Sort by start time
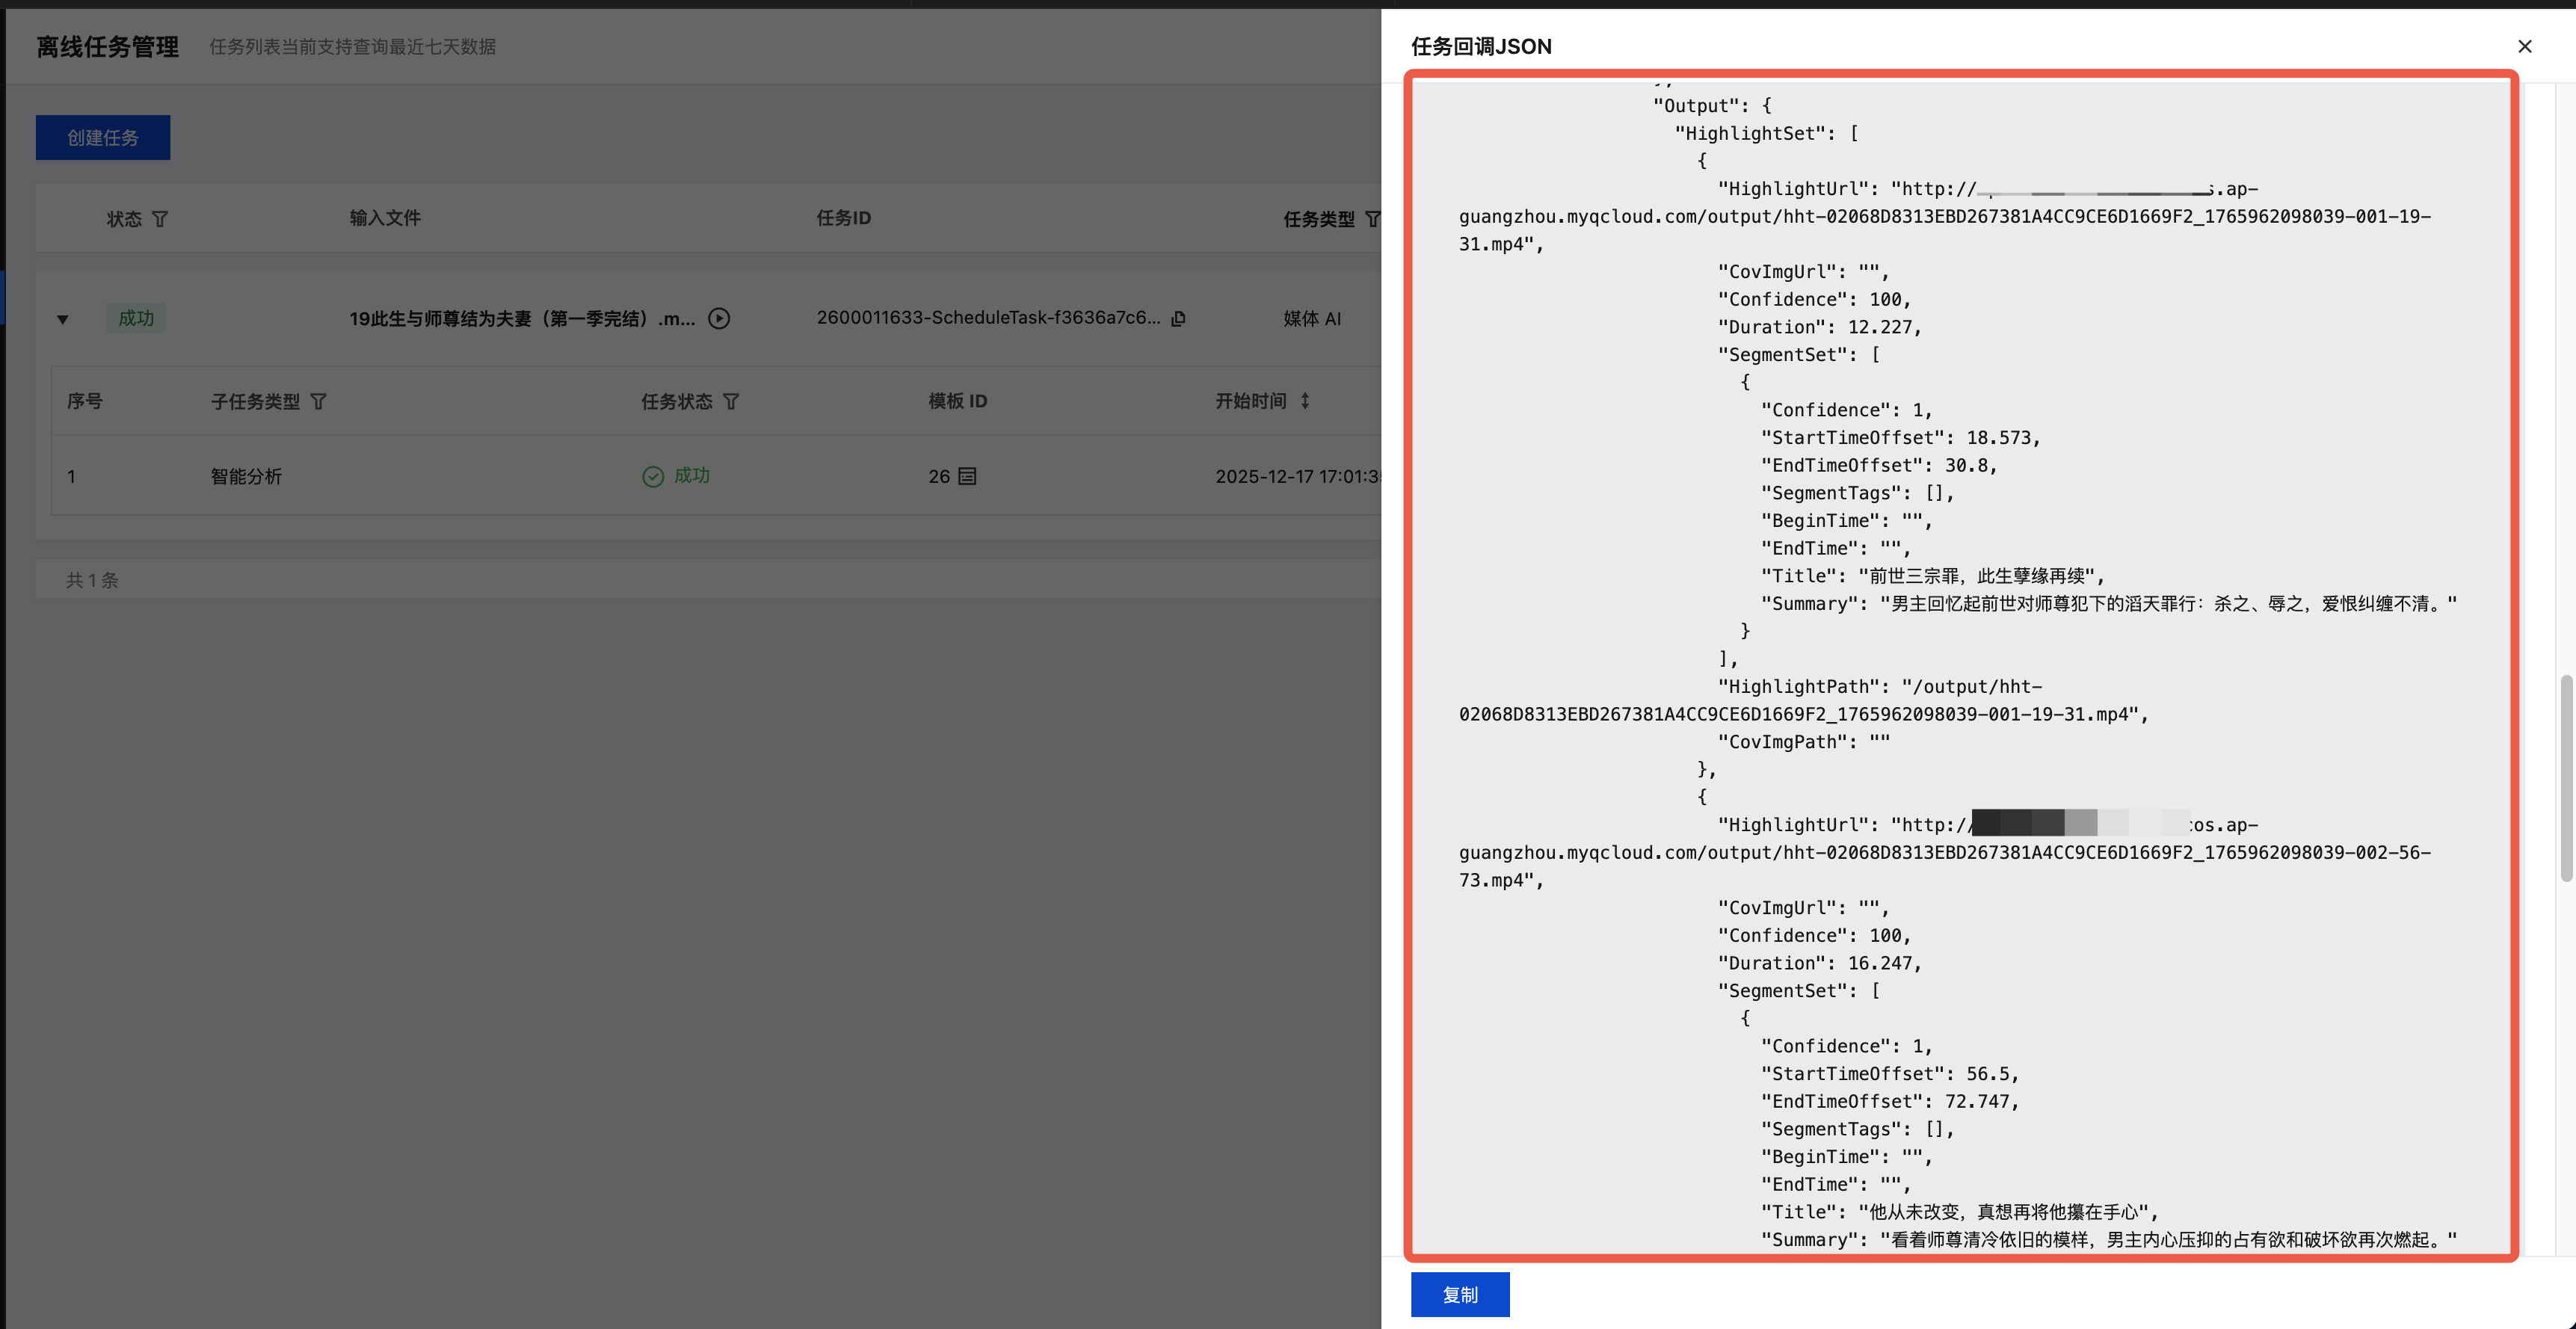This screenshot has height=1329, width=2576. pos(1305,401)
